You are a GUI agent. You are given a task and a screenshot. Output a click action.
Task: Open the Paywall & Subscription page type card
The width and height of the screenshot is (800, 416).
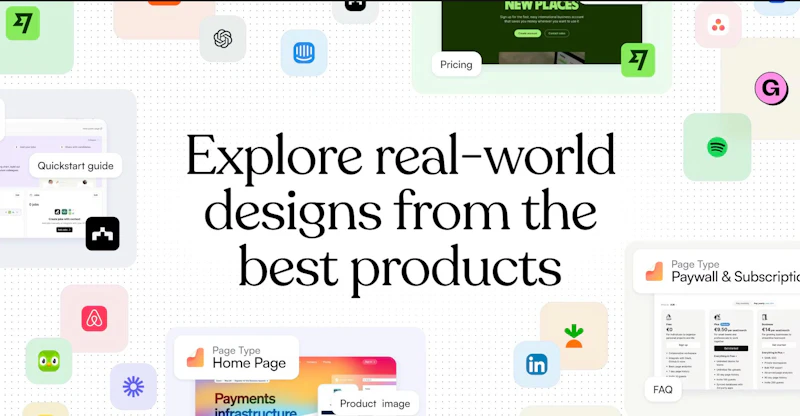point(716,271)
